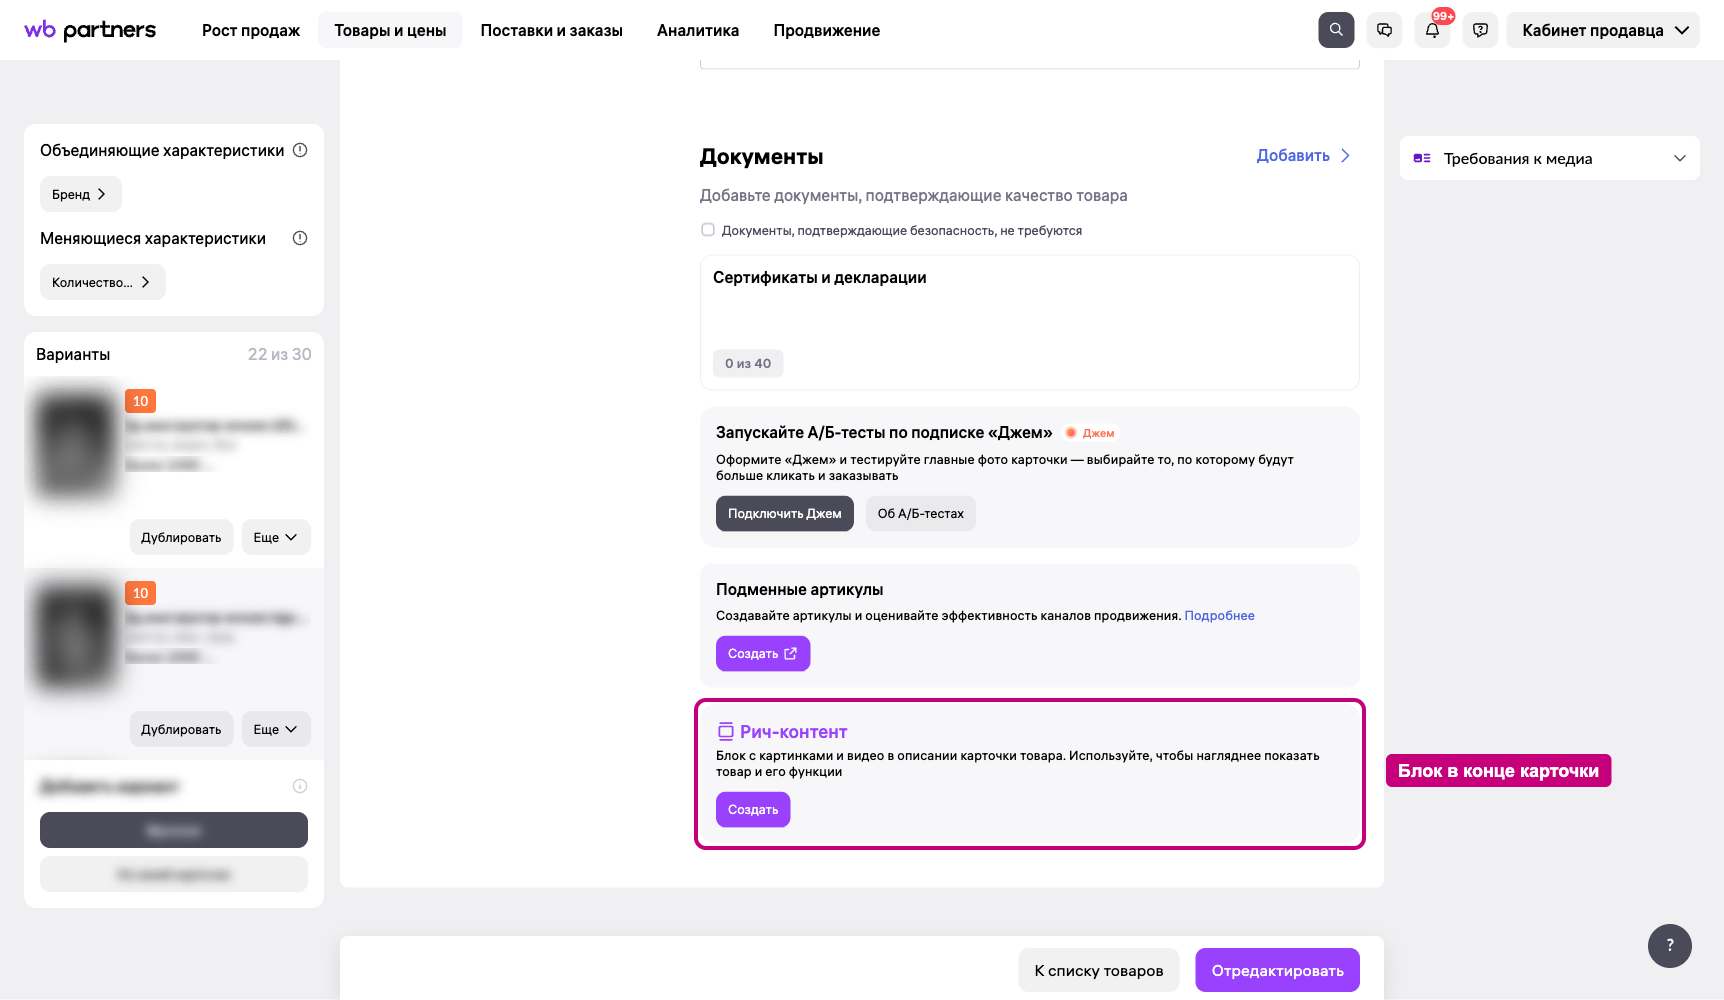Click Дублировать for first variant
Viewport: 1724px width, 1000px height.
181,537
